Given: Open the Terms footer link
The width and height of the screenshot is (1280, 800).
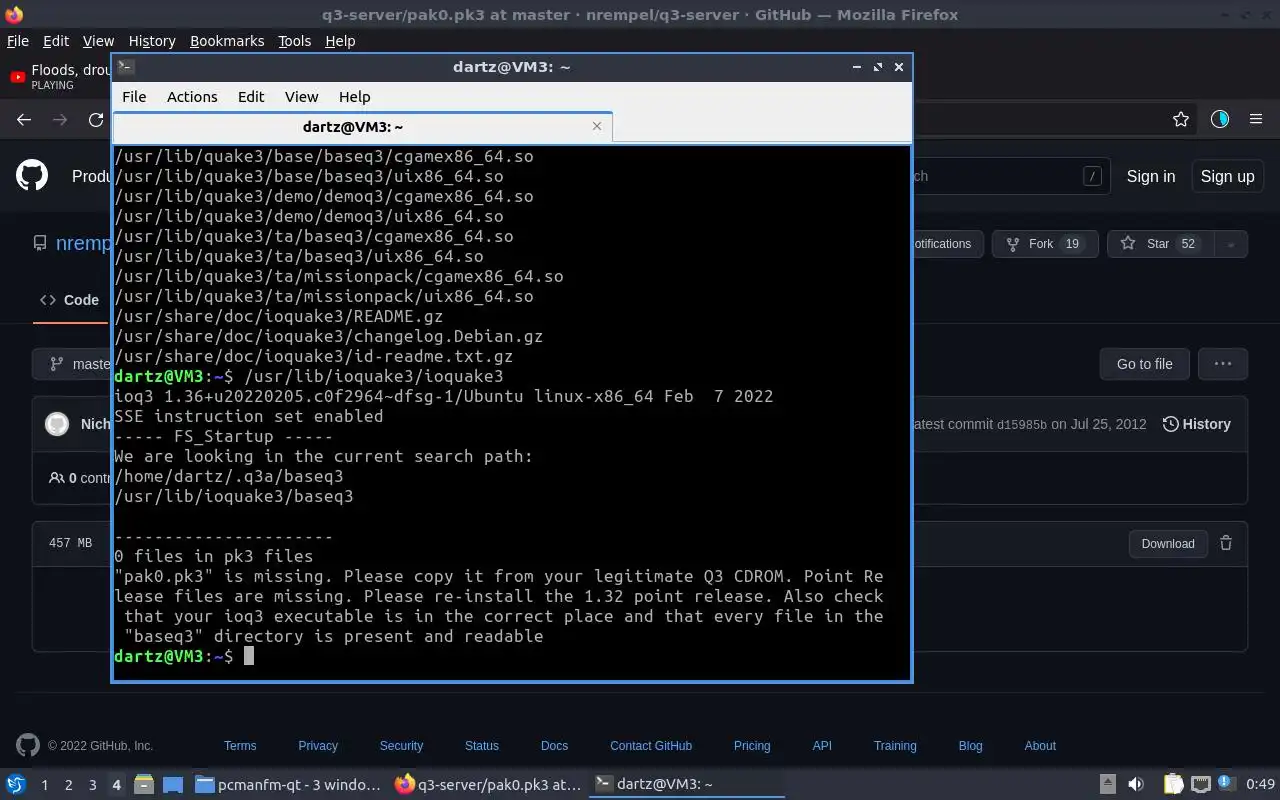Looking at the screenshot, I should pyautogui.click(x=240, y=746).
